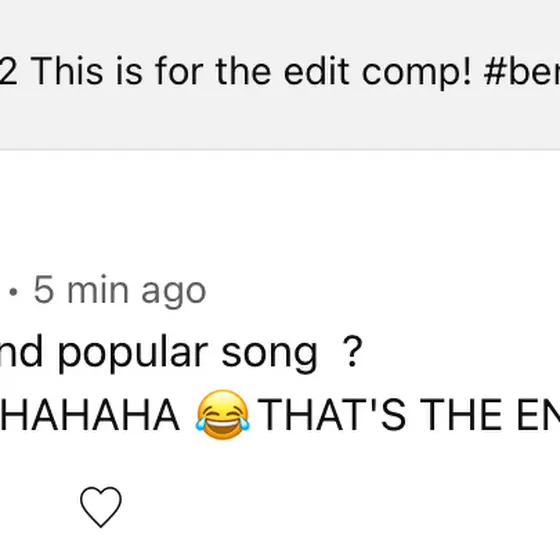
Task: Click the bullet dot before "5 min ago"
Action: (13, 293)
